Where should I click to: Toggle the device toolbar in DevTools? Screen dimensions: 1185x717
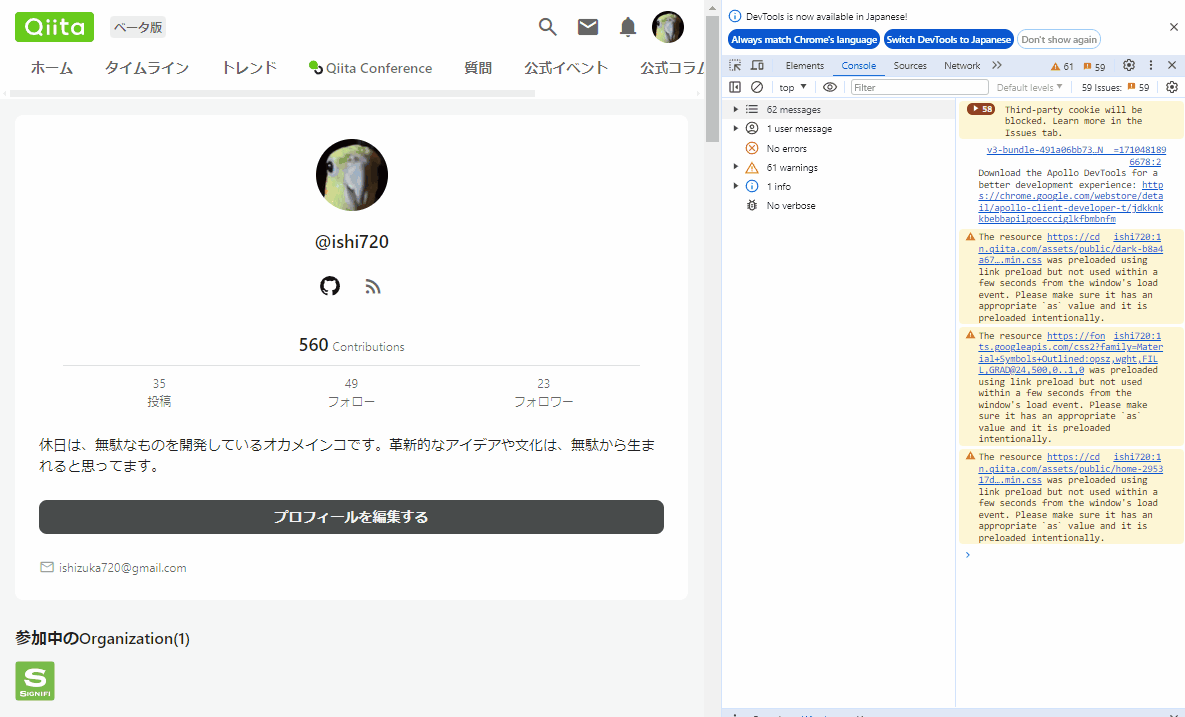[757, 64]
